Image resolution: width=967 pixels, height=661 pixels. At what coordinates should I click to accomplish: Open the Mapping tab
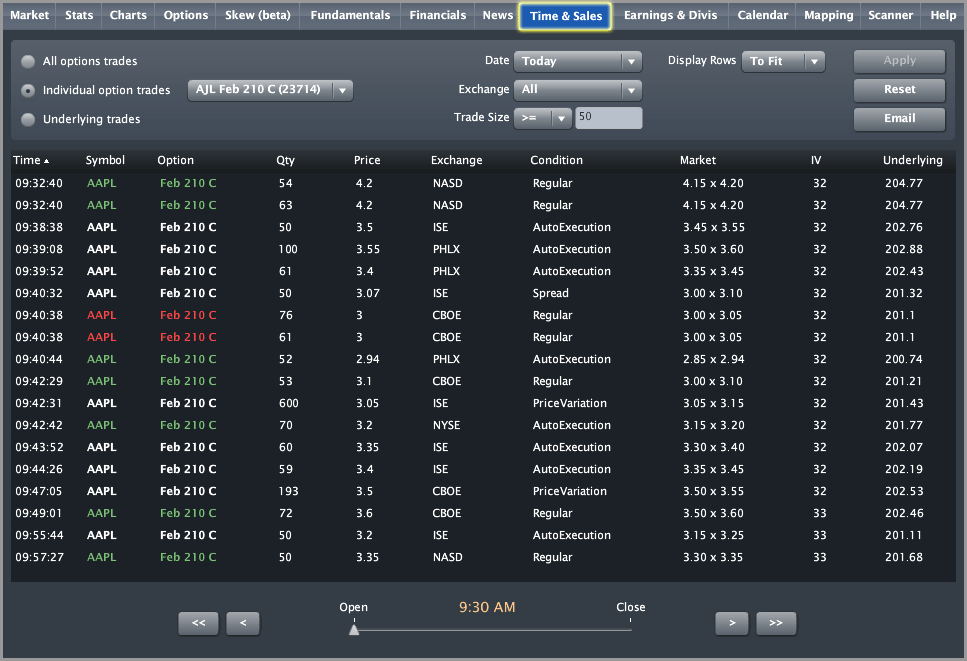coord(828,15)
